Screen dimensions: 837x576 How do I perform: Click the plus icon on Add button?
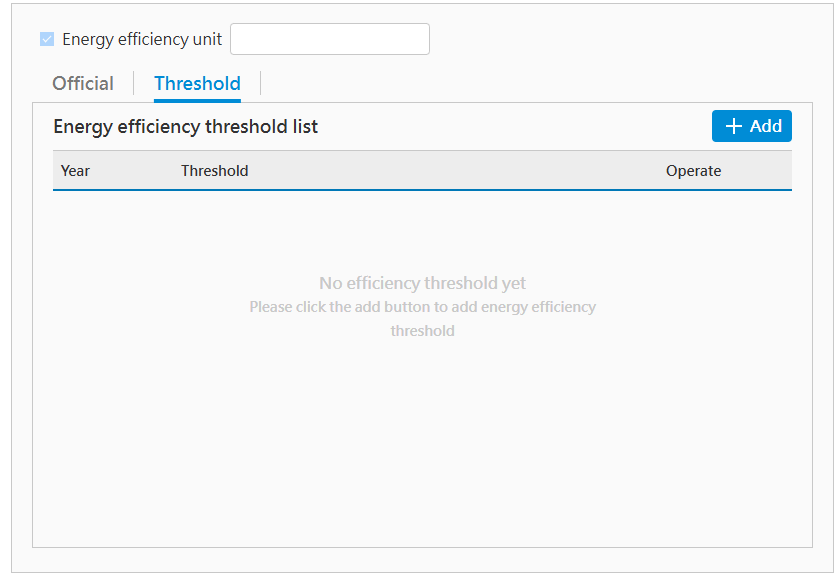[734, 126]
